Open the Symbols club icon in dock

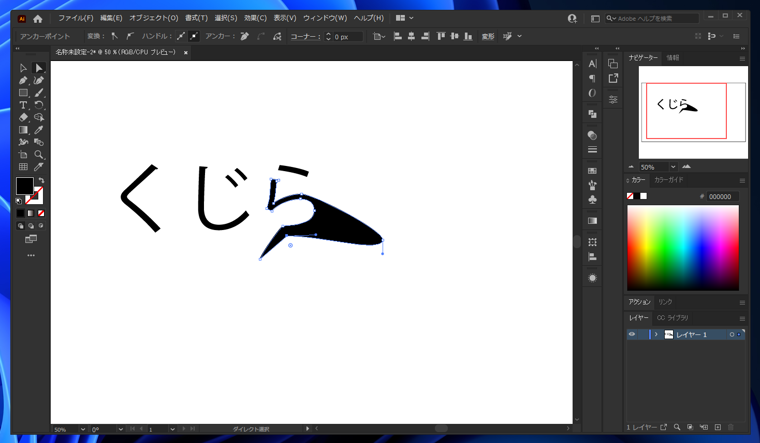[x=592, y=199]
